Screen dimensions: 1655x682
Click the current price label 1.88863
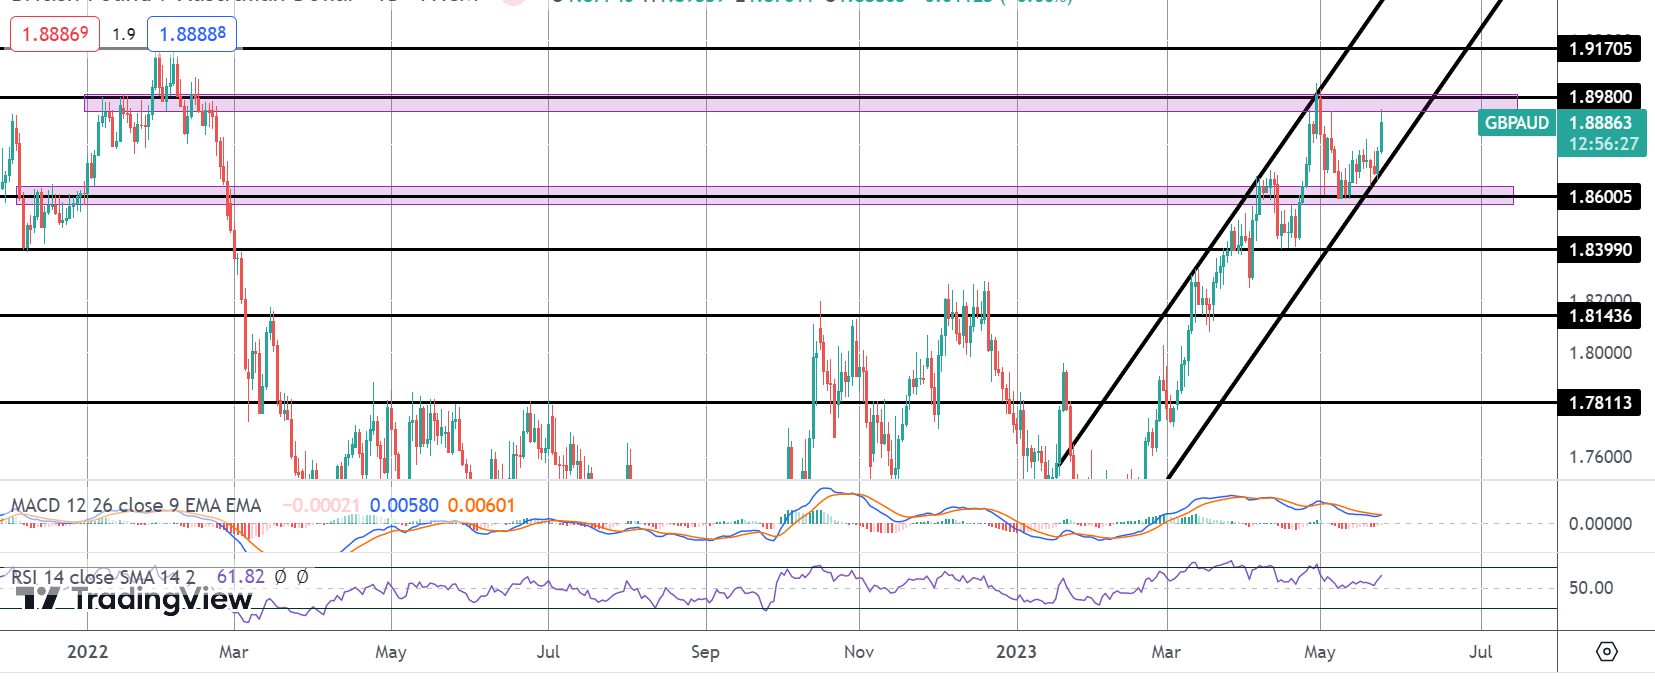(1601, 123)
